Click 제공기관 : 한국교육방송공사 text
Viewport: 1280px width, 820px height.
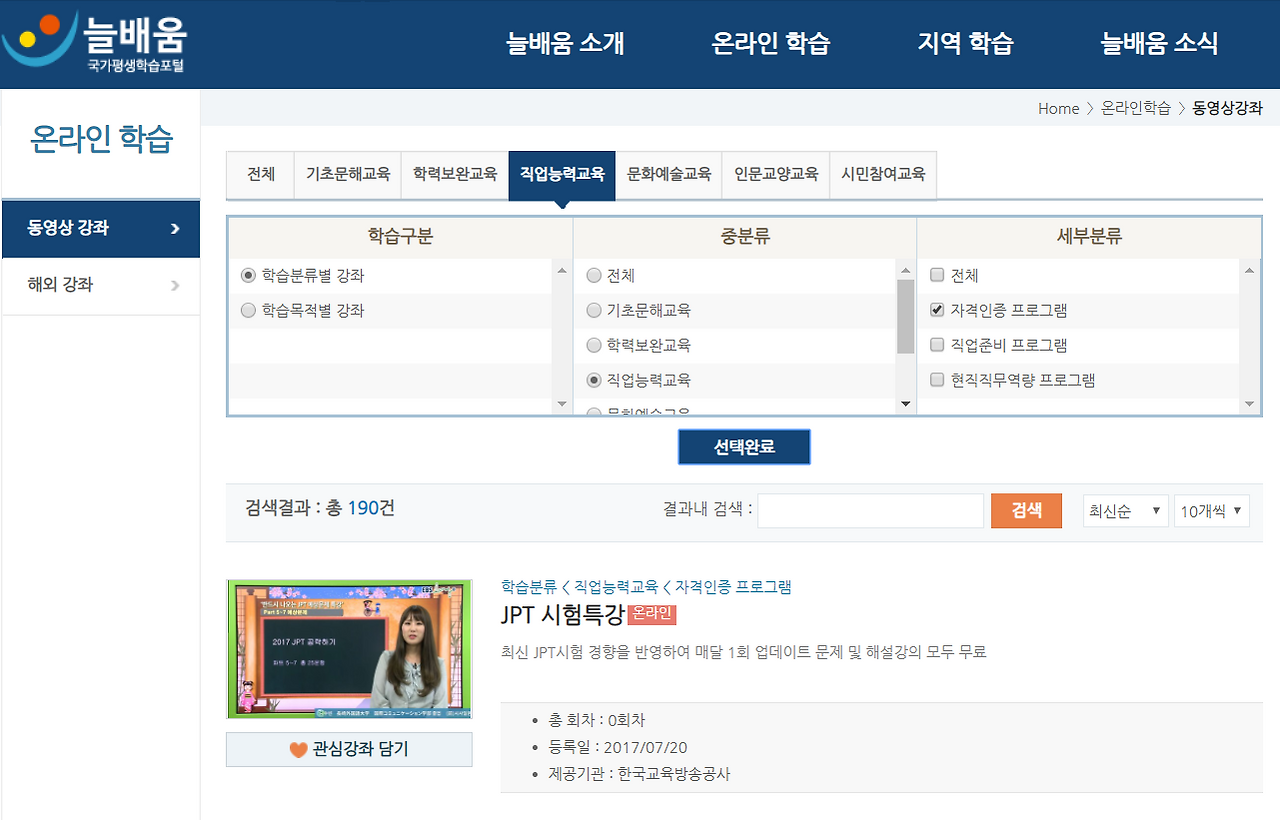(639, 774)
